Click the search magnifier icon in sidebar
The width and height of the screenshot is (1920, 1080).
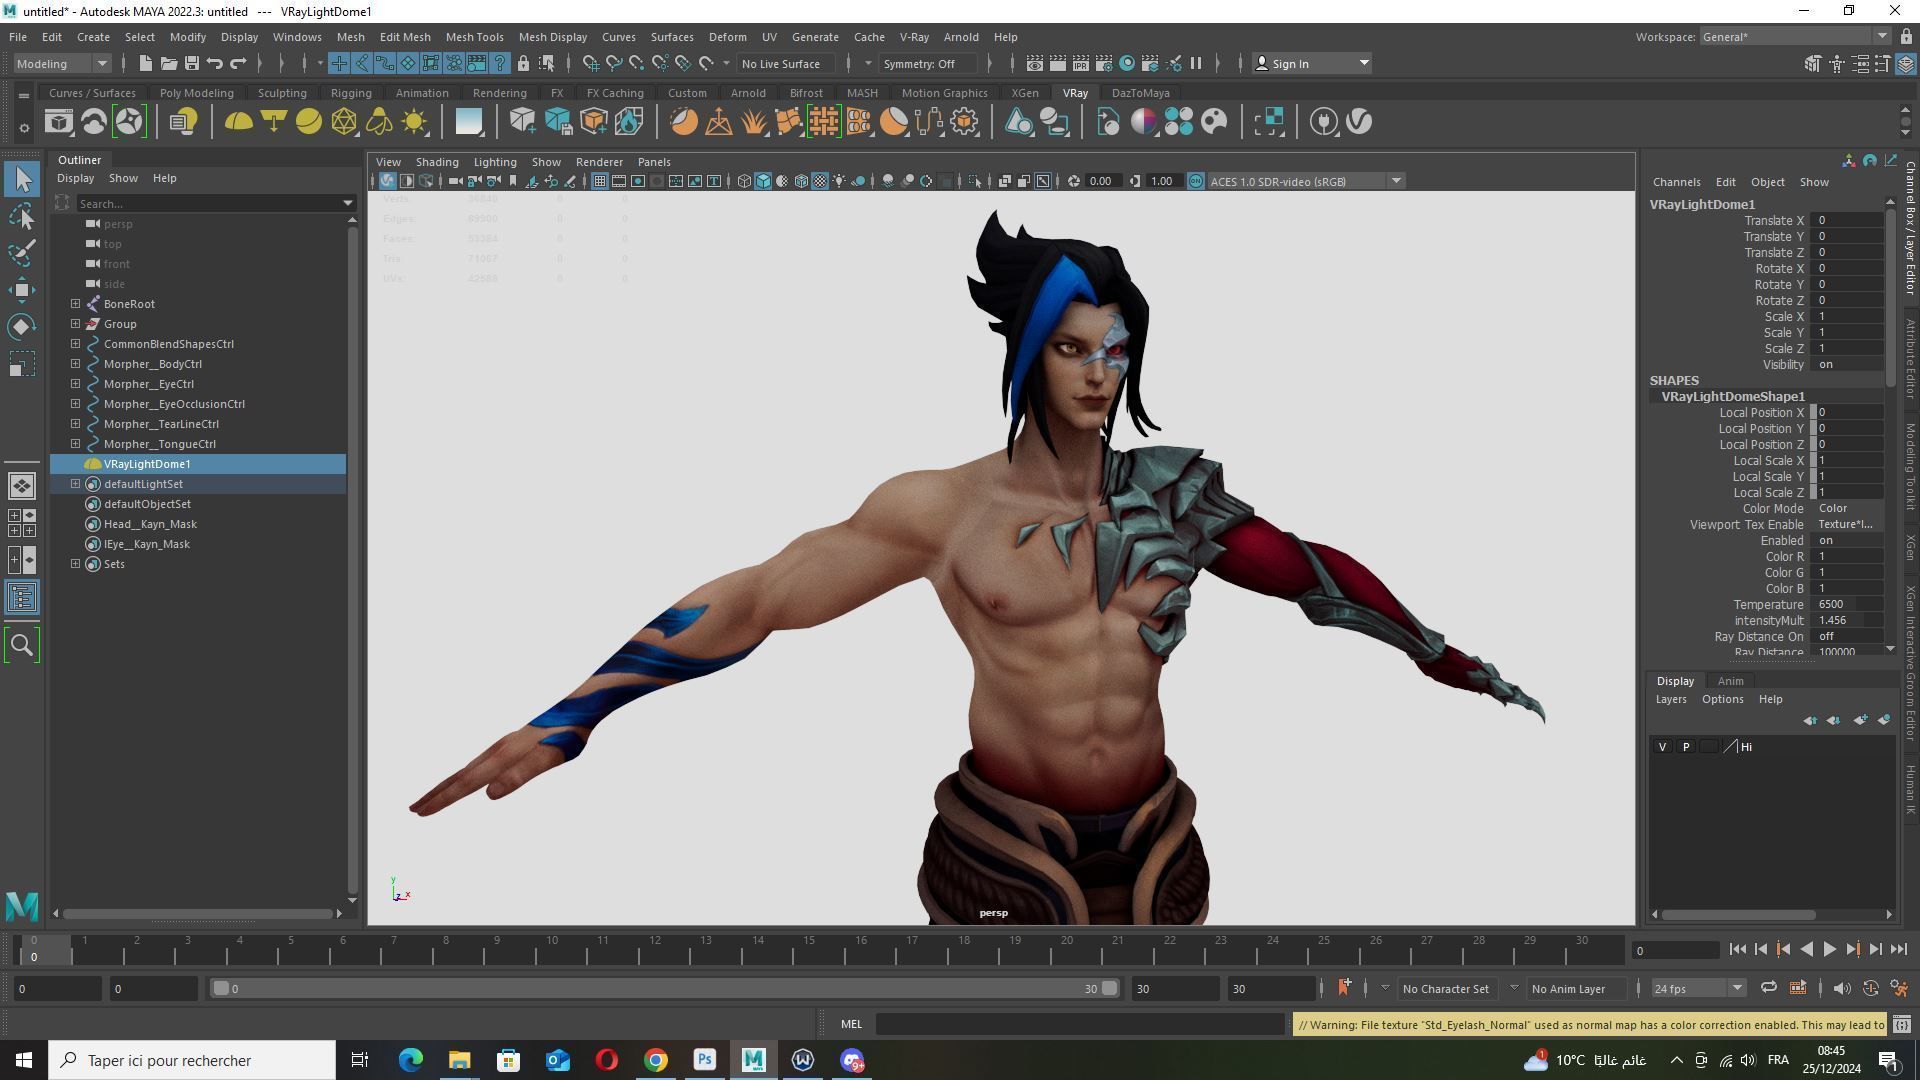tap(22, 646)
